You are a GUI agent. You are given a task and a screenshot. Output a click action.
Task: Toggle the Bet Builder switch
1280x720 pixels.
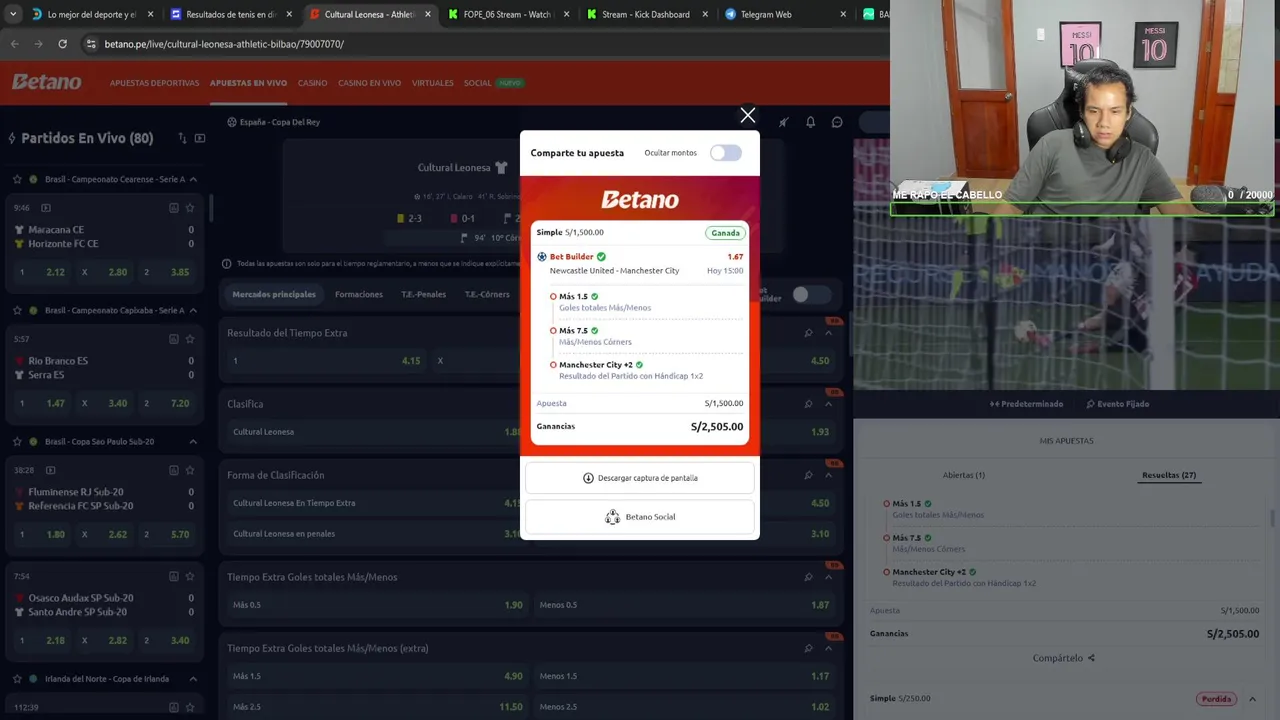811,294
